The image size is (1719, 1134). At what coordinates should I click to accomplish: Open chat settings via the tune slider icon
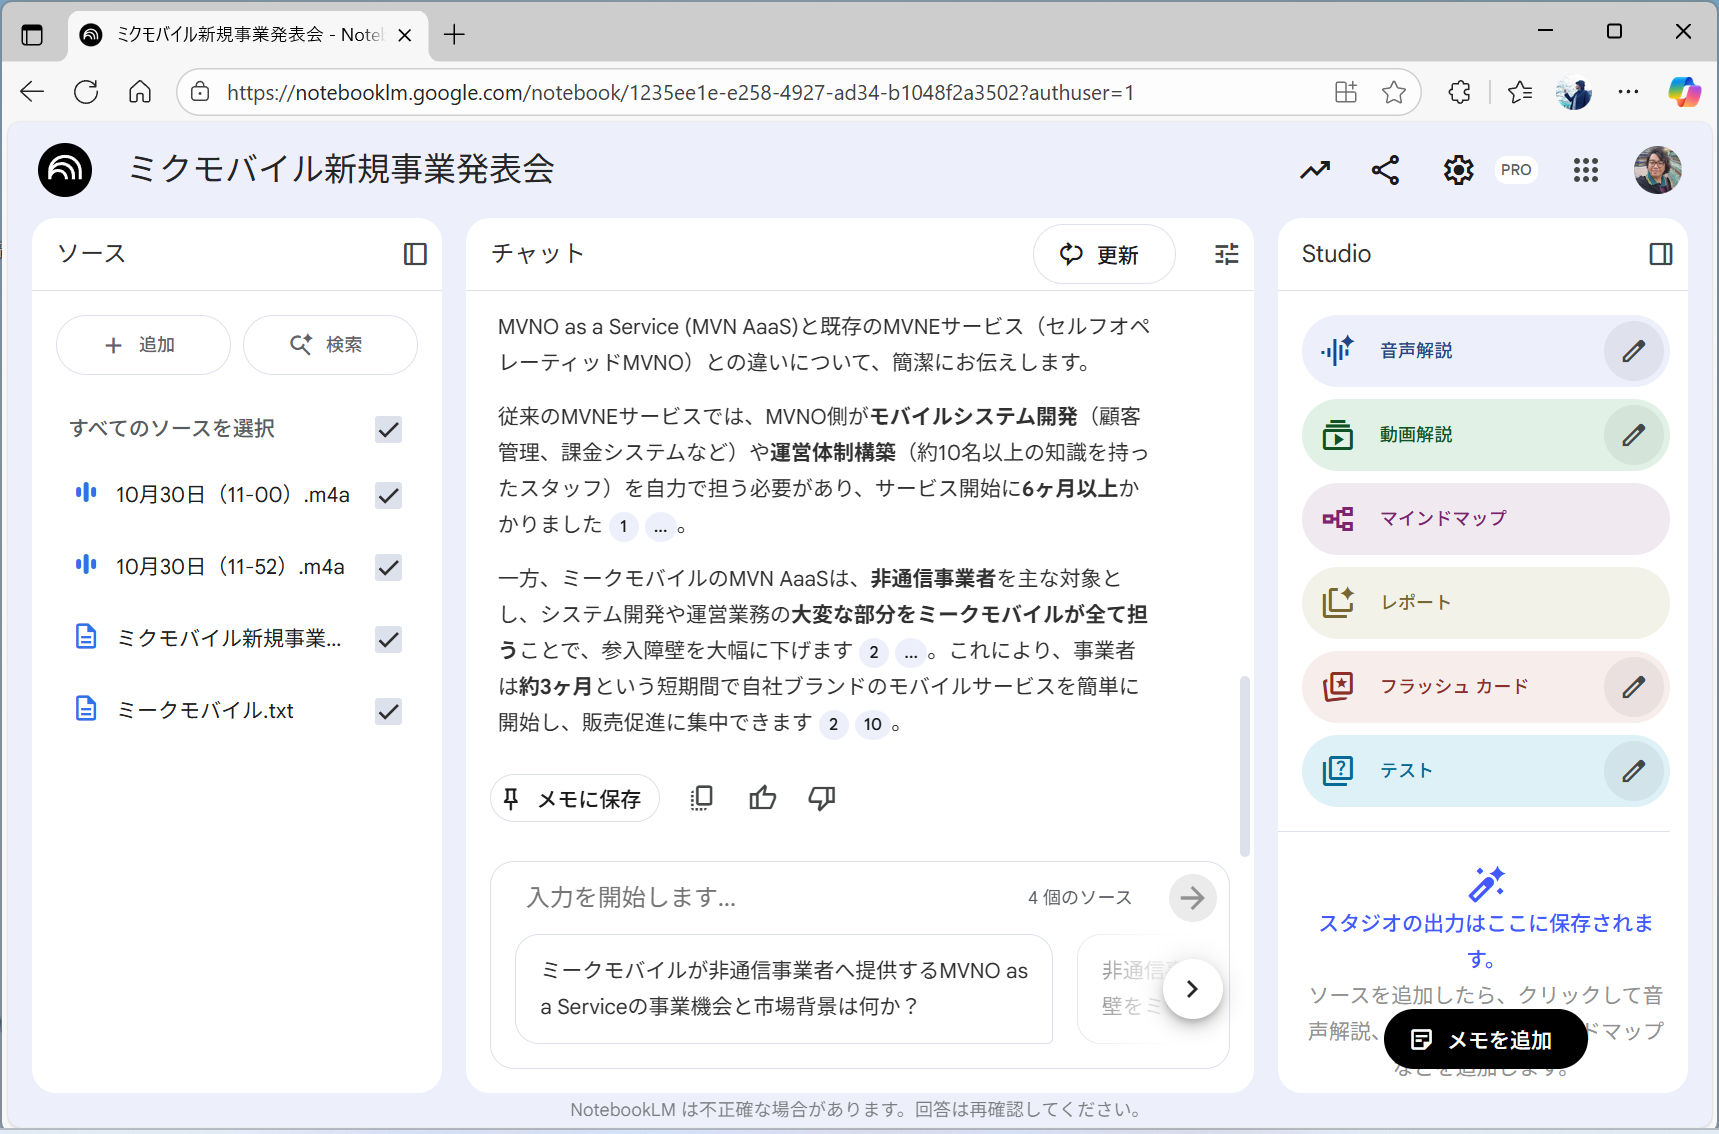pos(1226,254)
